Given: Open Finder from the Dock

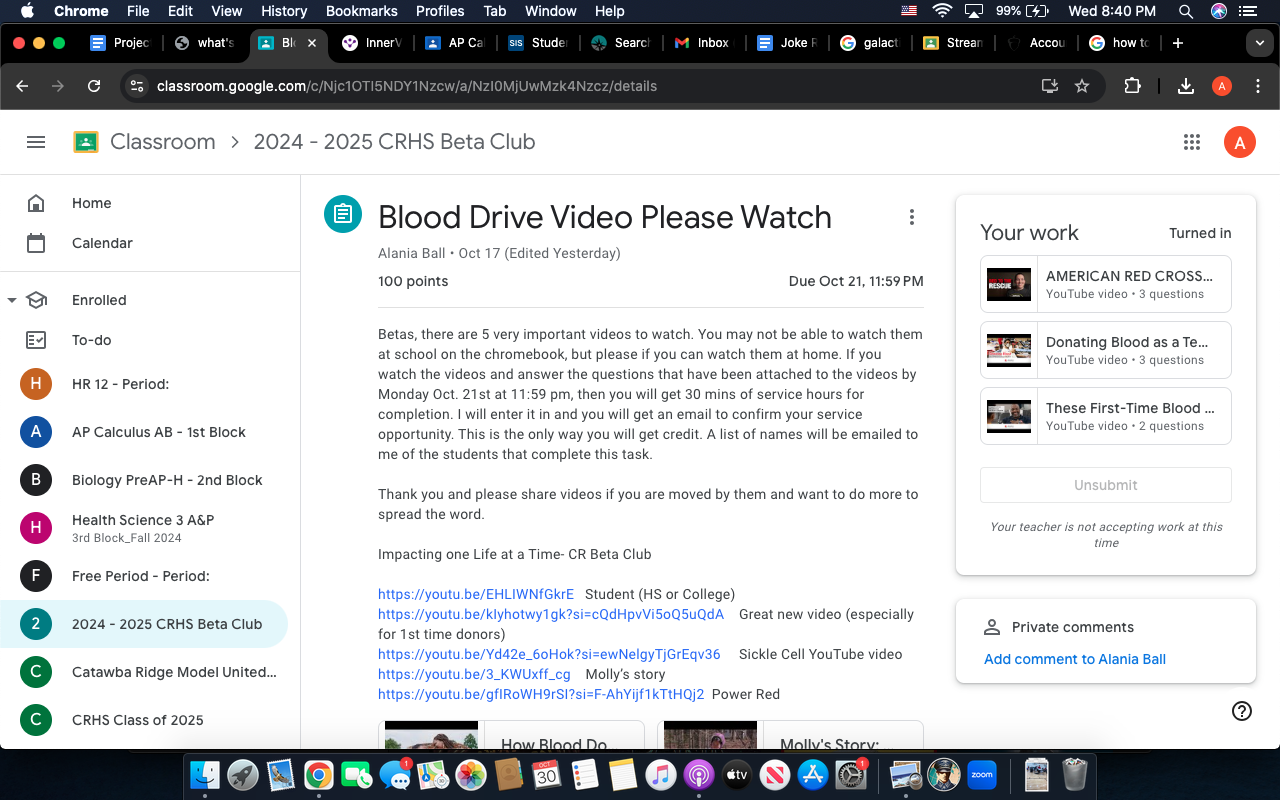Looking at the screenshot, I should pyautogui.click(x=205, y=775).
